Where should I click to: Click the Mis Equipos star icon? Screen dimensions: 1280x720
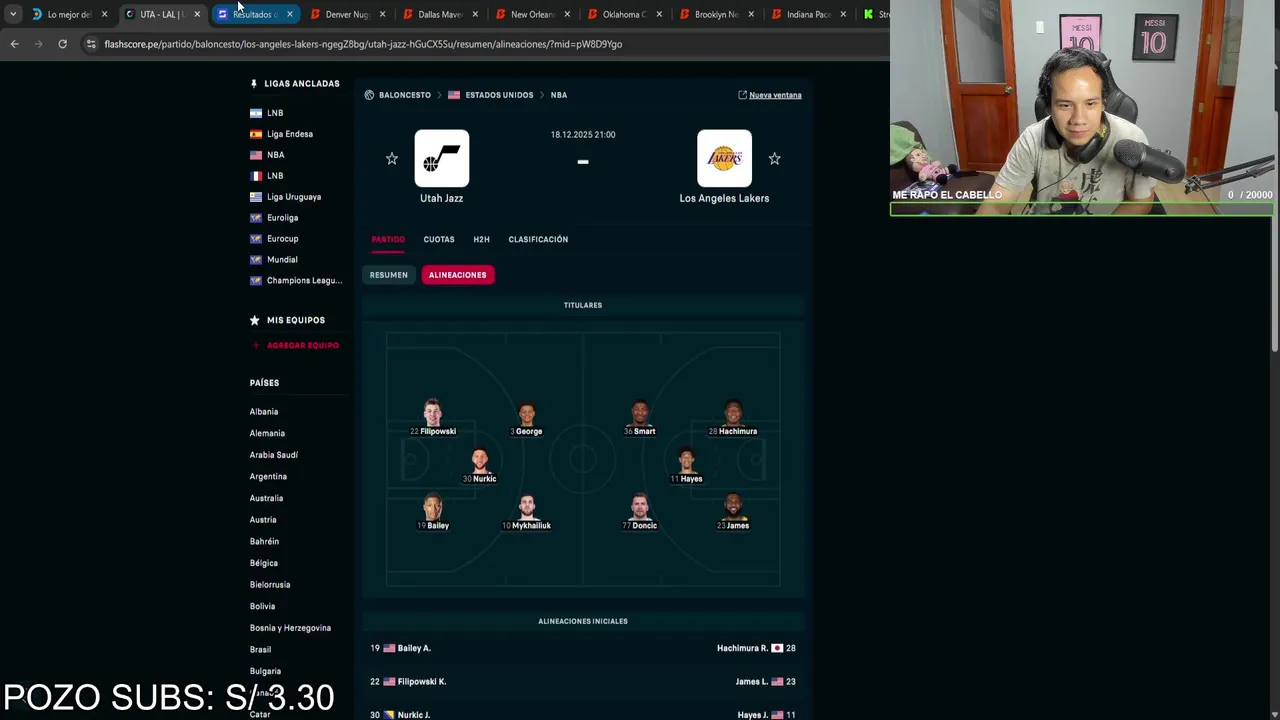tap(255, 320)
